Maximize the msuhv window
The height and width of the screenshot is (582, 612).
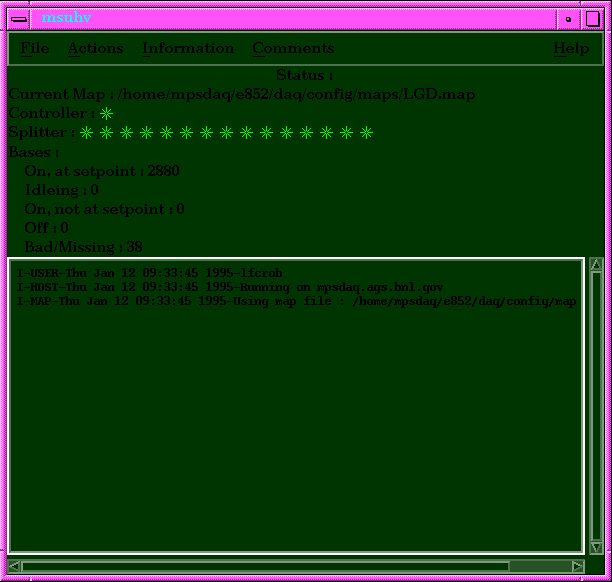click(x=592, y=18)
